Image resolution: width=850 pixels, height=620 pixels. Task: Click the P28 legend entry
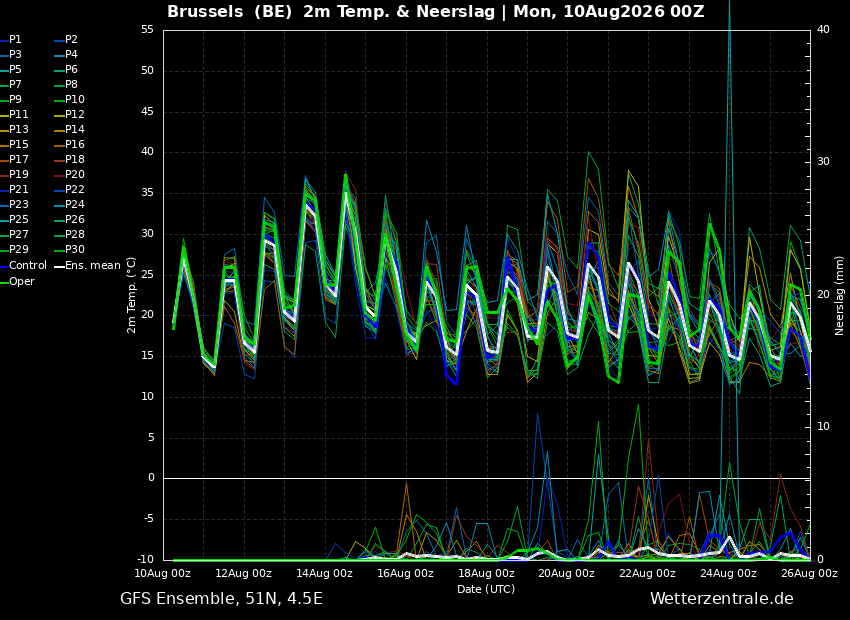(70, 235)
